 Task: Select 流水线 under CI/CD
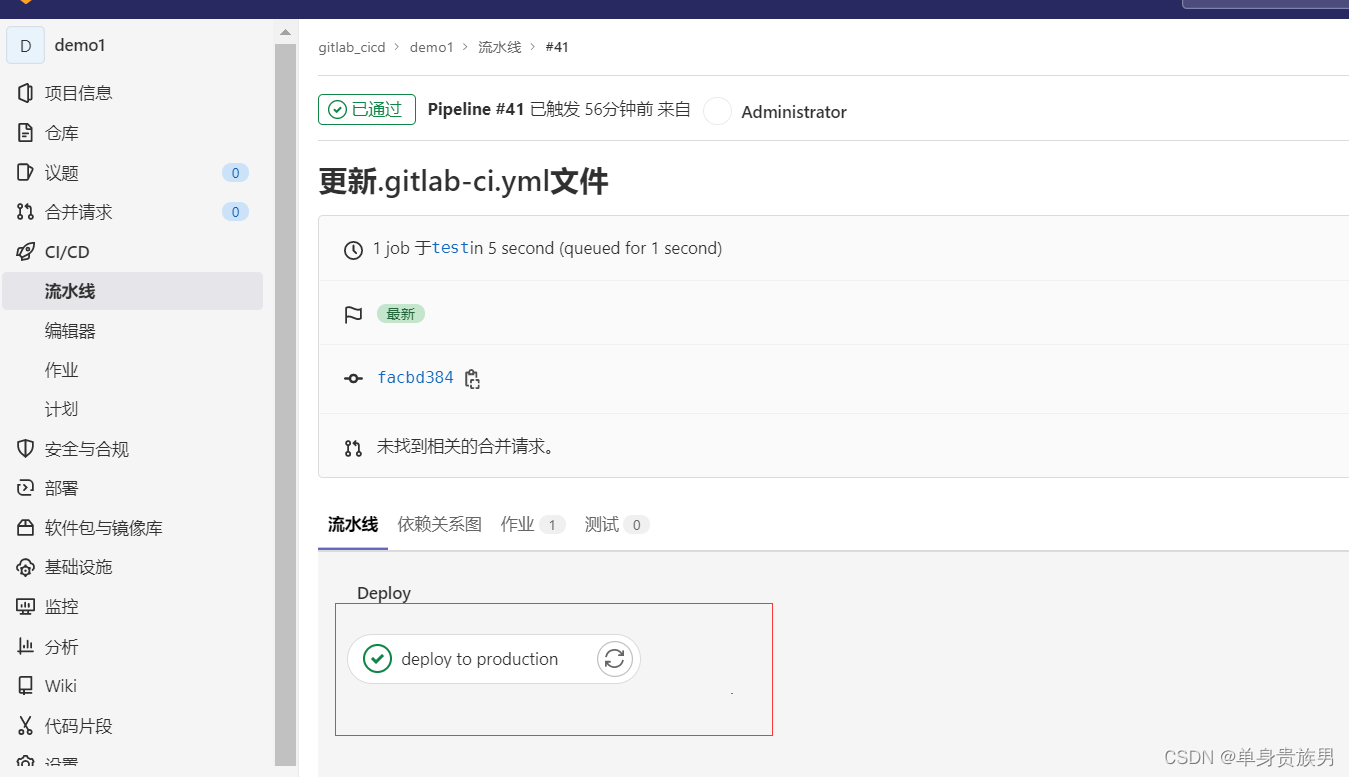click(132, 291)
